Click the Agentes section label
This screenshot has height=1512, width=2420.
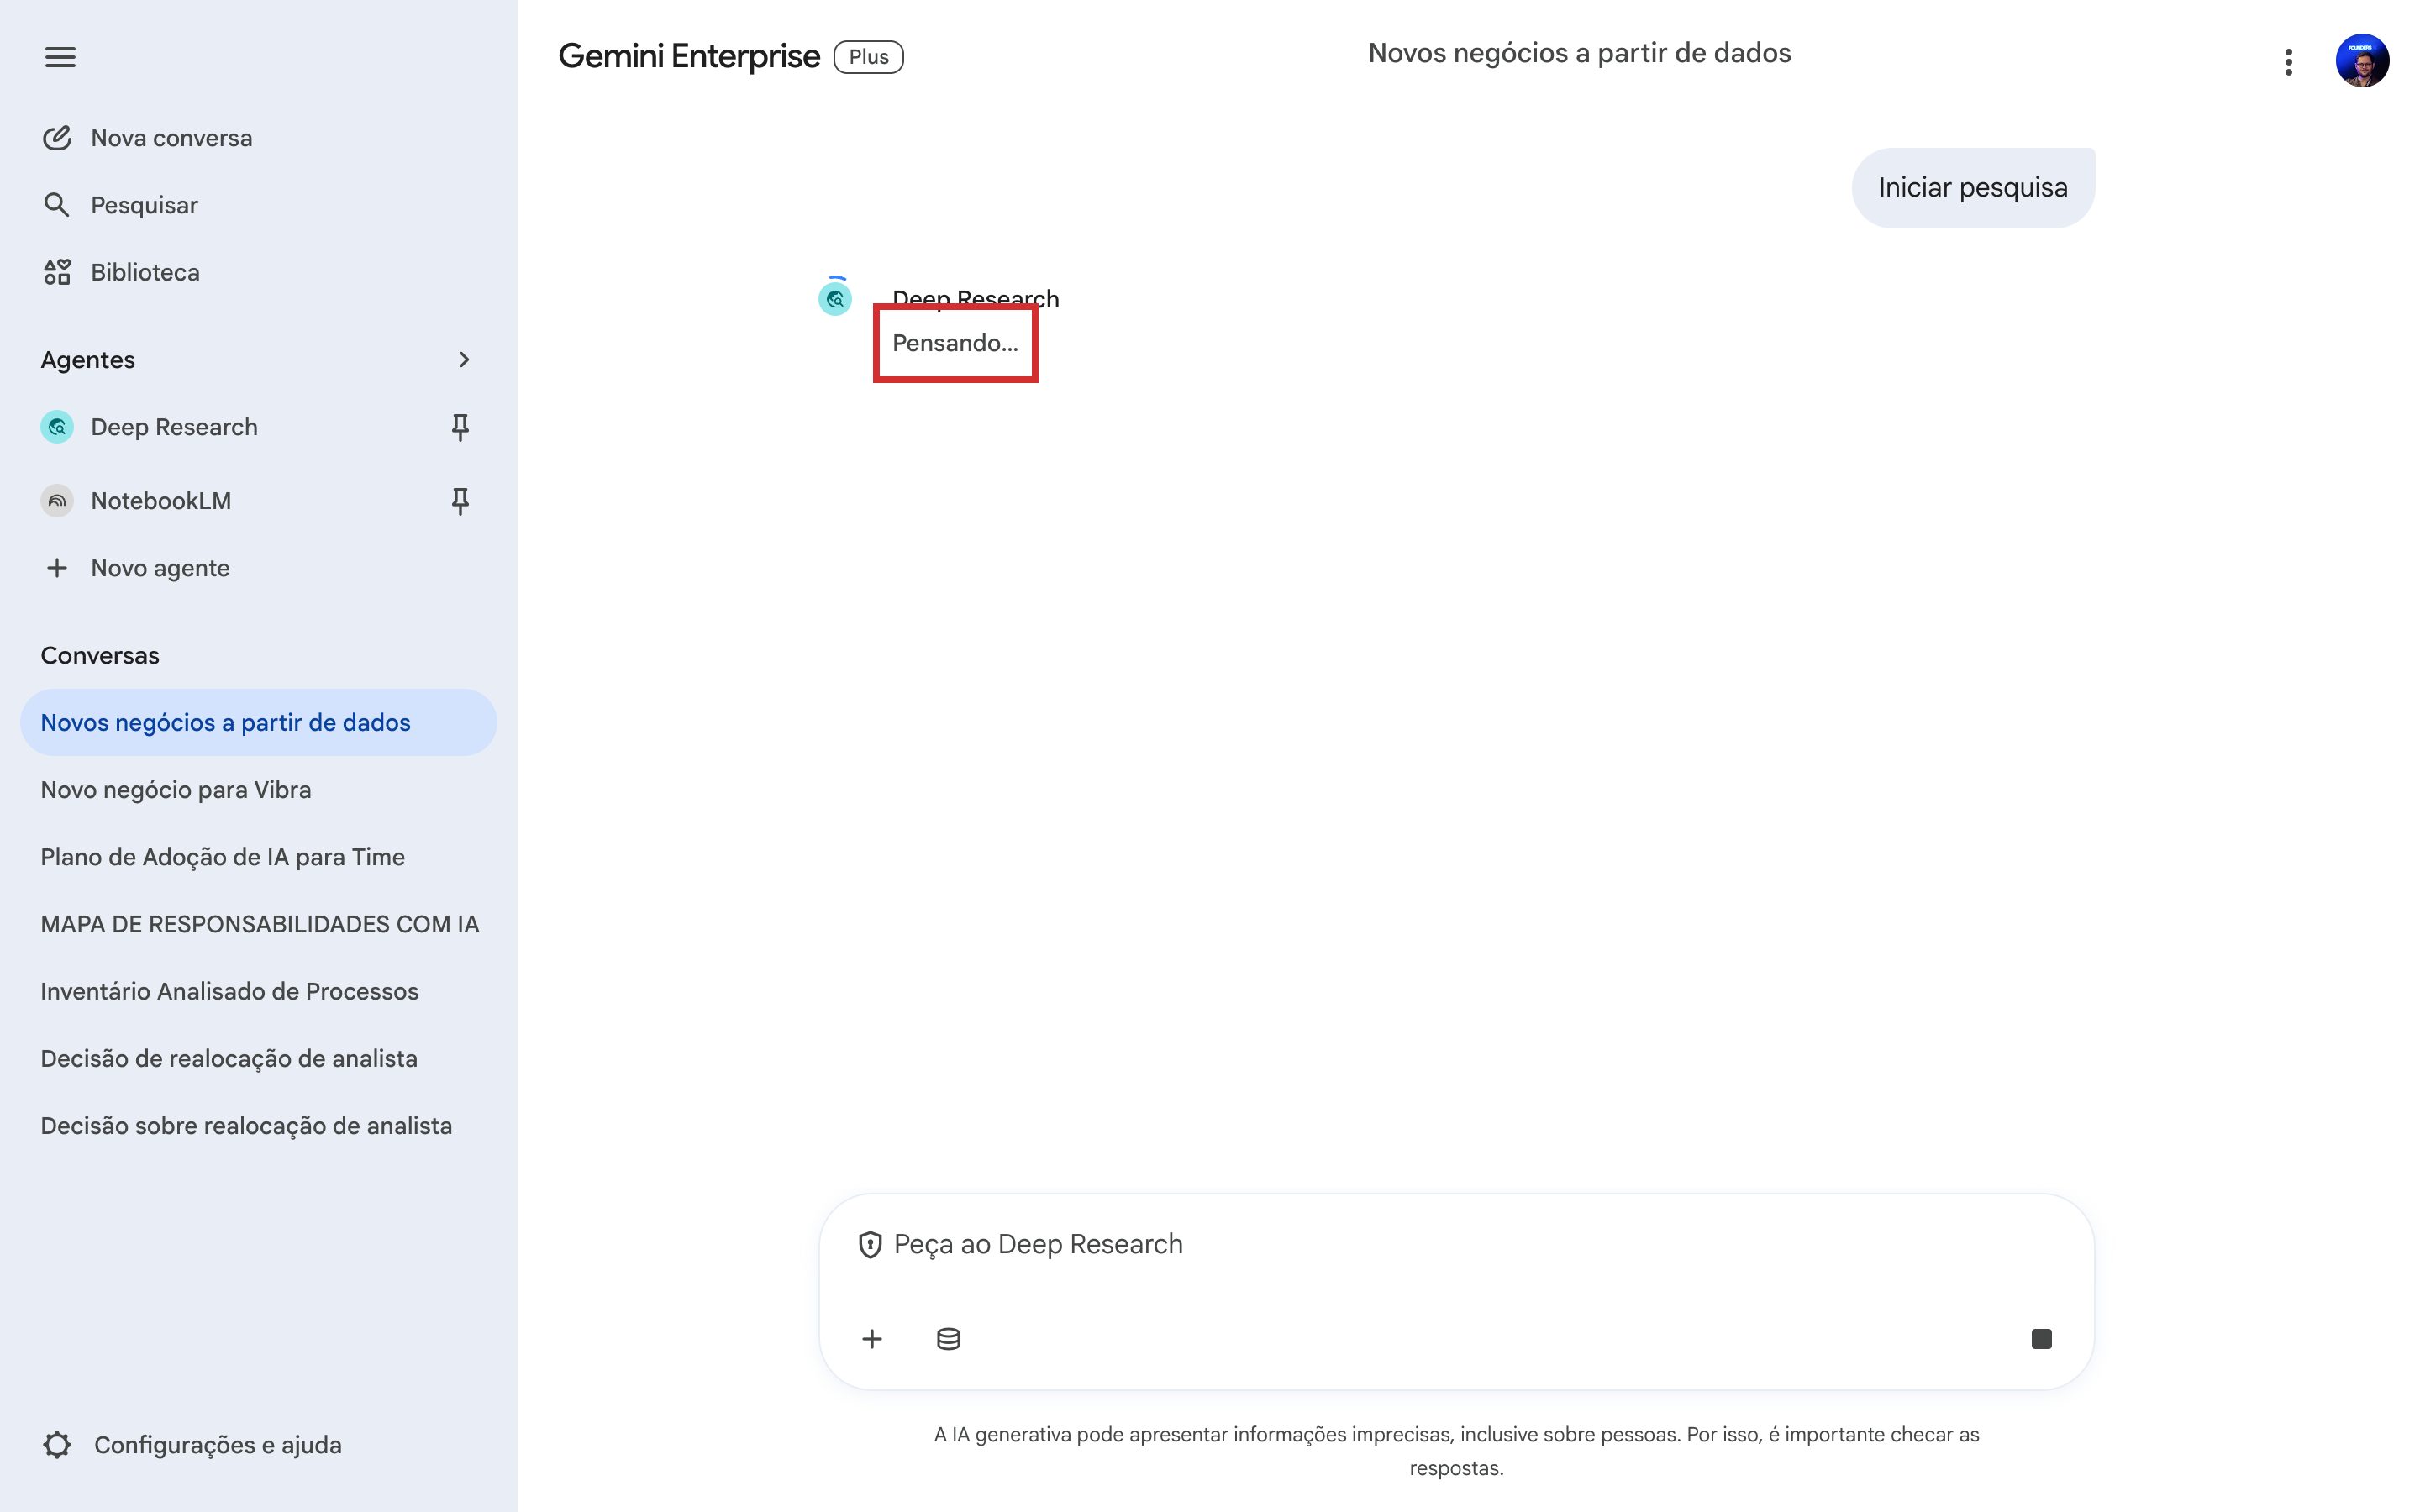point(88,360)
